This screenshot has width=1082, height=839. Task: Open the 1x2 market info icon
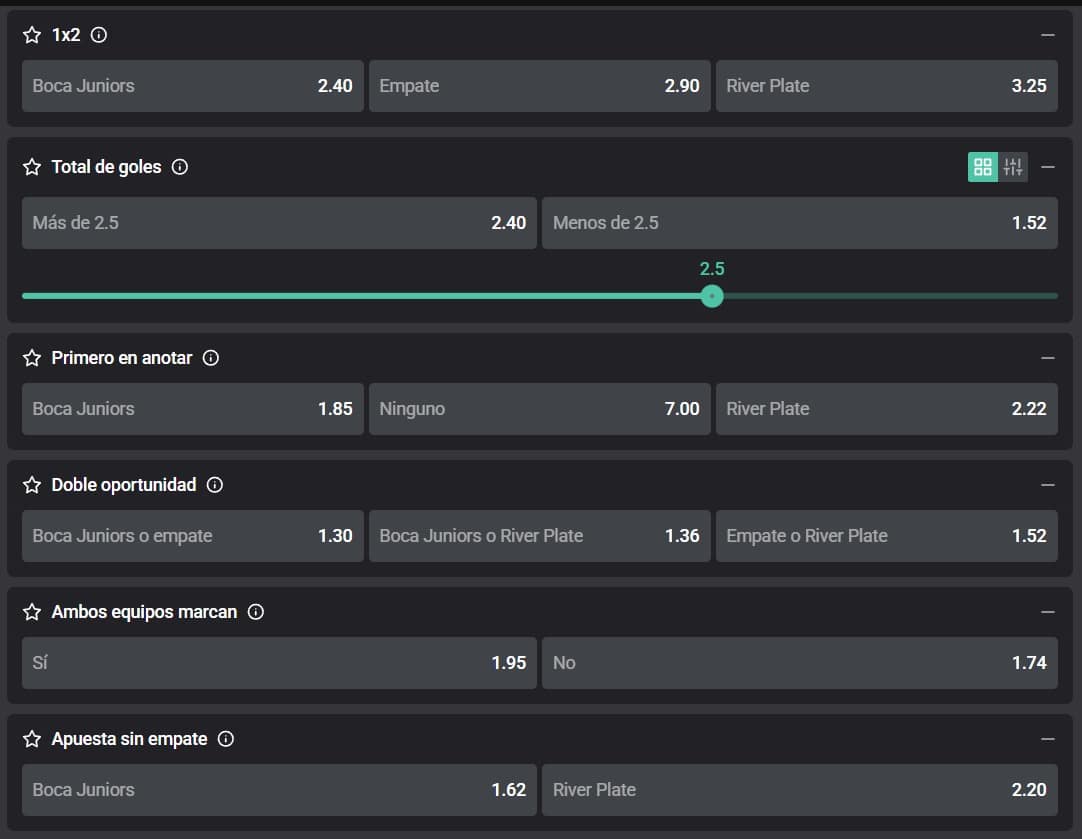(99, 35)
